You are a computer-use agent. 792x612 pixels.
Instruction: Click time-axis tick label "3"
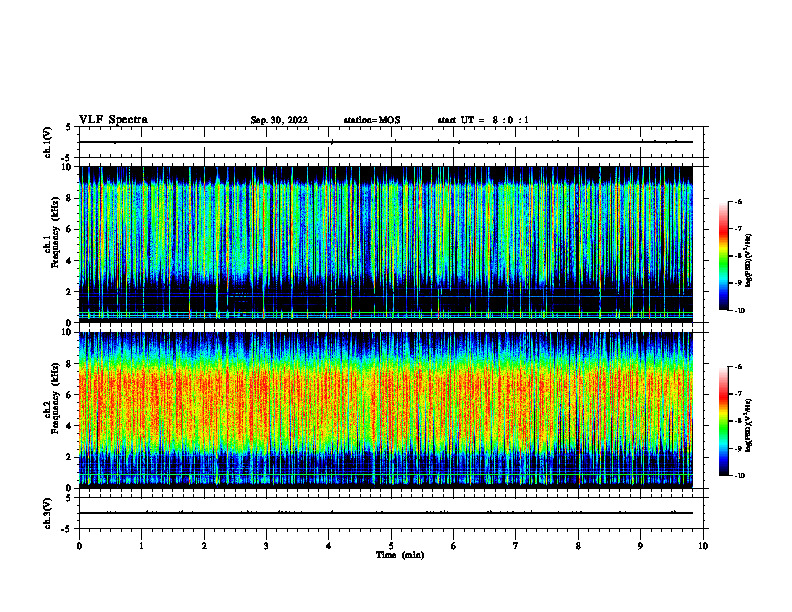pyautogui.click(x=266, y=546)
